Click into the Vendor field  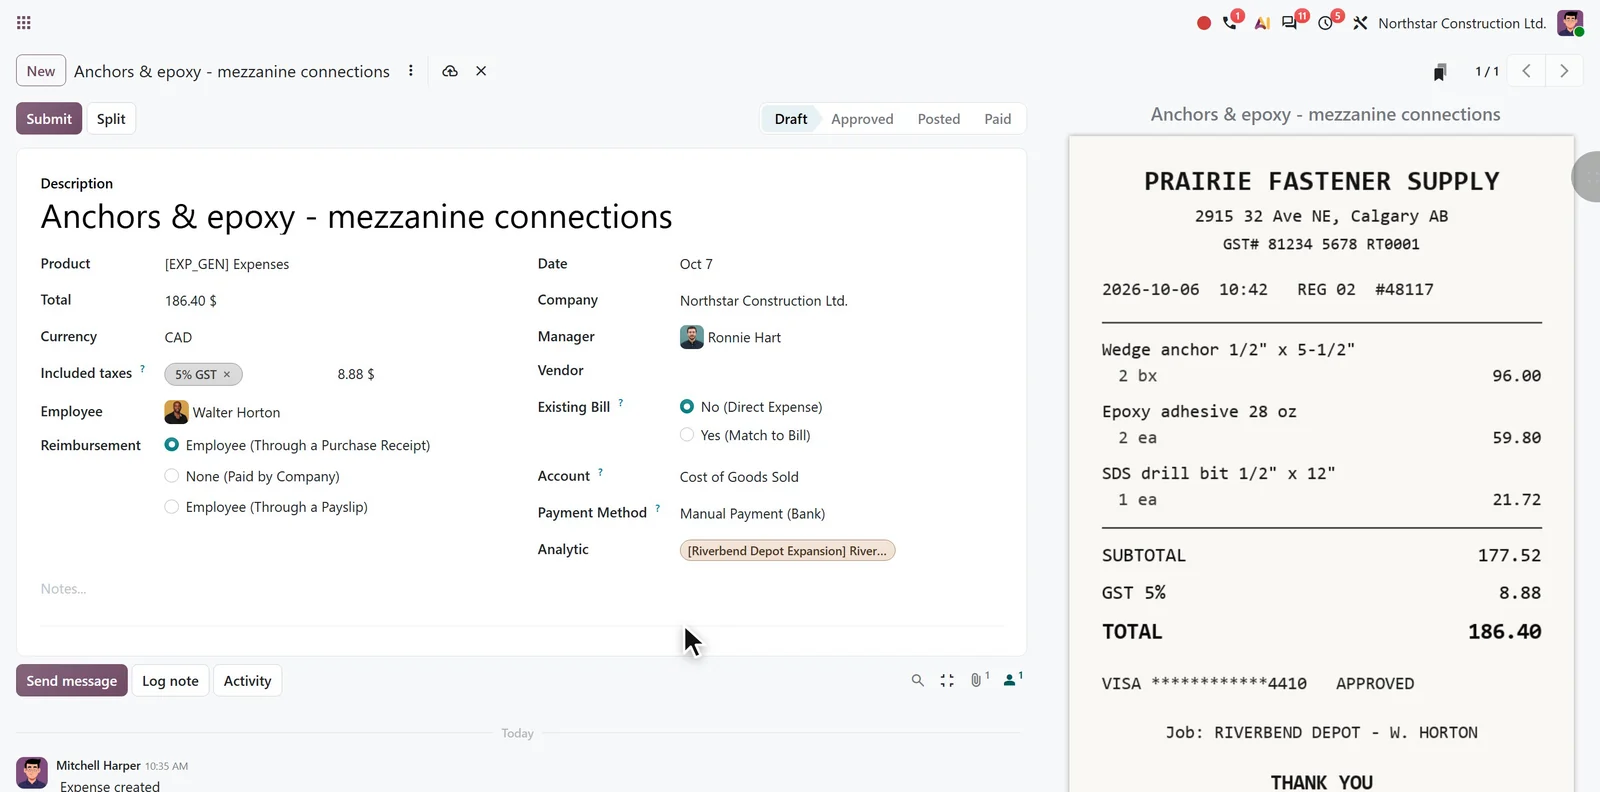click(840, 371)
